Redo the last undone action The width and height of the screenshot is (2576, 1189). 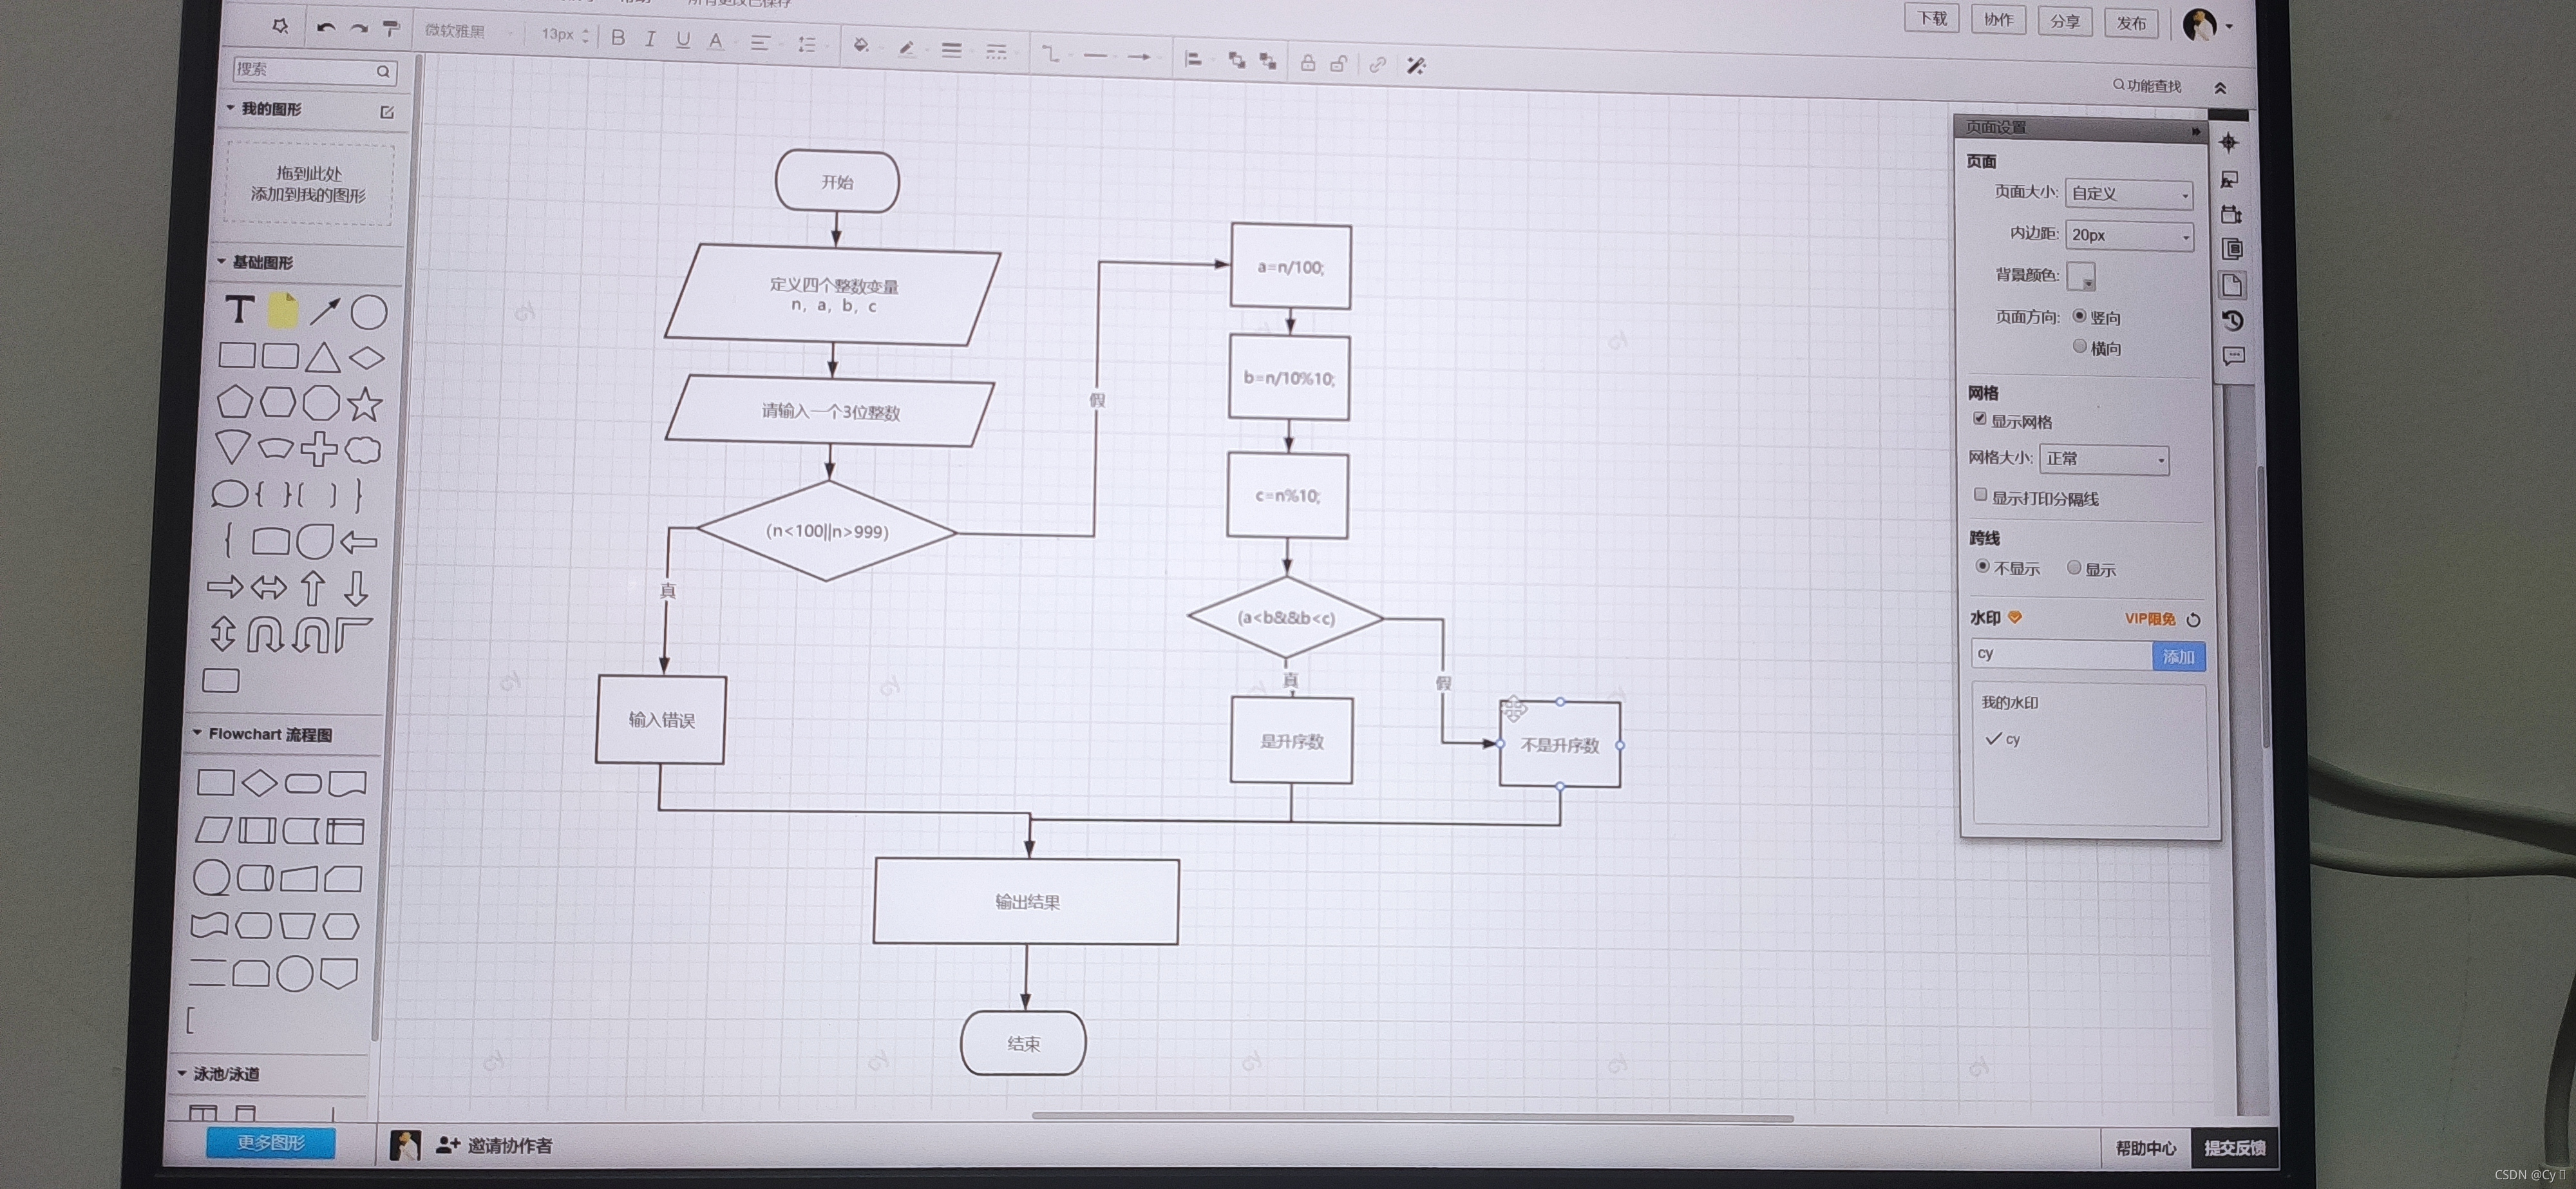[358, 29]
